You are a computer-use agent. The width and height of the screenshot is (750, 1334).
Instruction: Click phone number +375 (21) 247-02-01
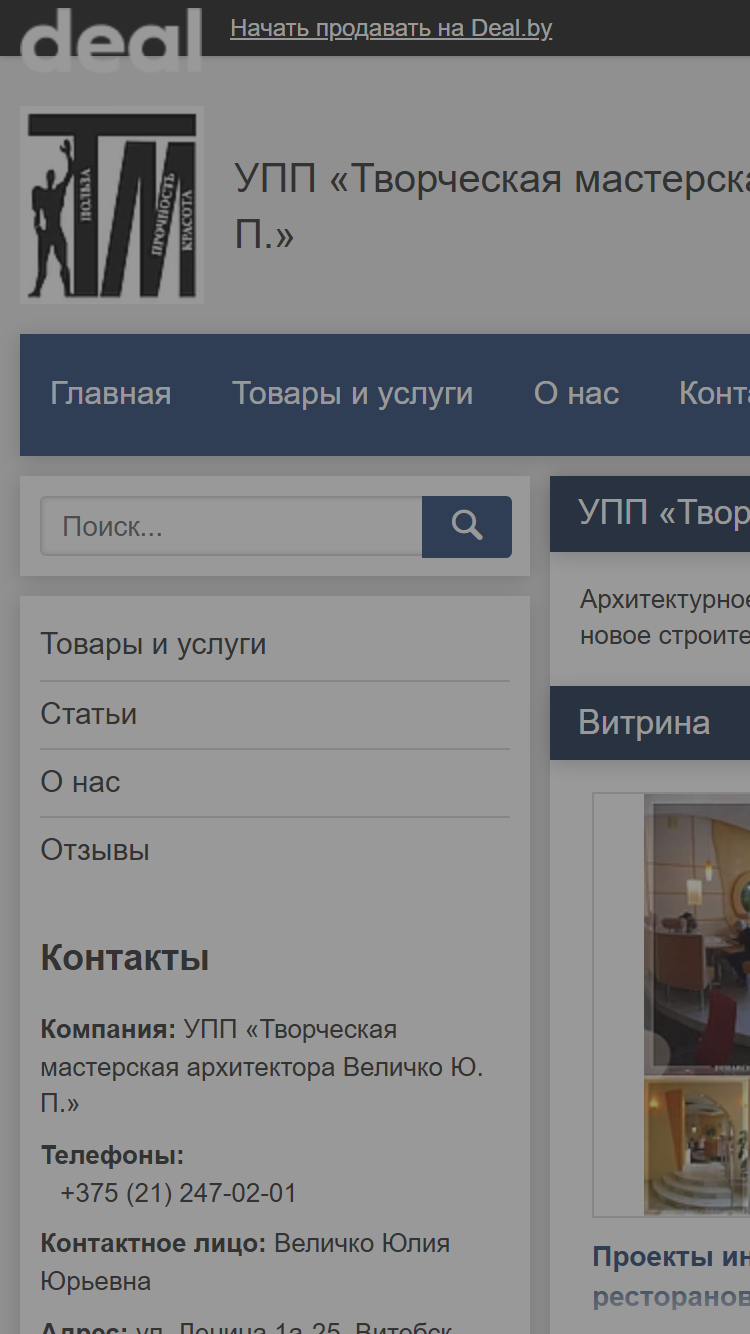(179, 1193)
